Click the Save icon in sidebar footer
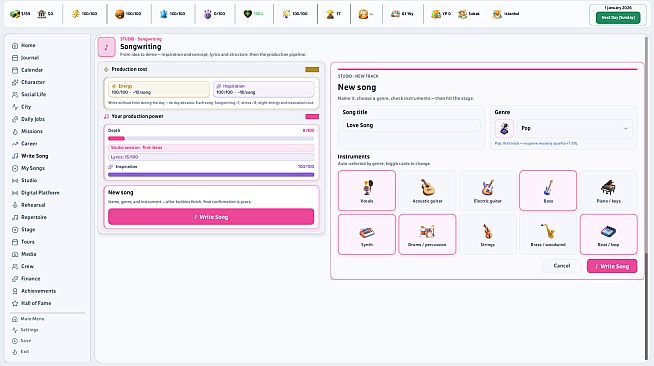 [x=15, y=341]
